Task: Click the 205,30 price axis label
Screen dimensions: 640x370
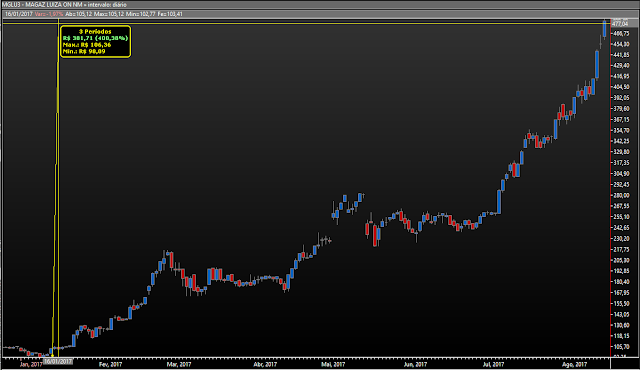Action: click(x=621, y=260)
